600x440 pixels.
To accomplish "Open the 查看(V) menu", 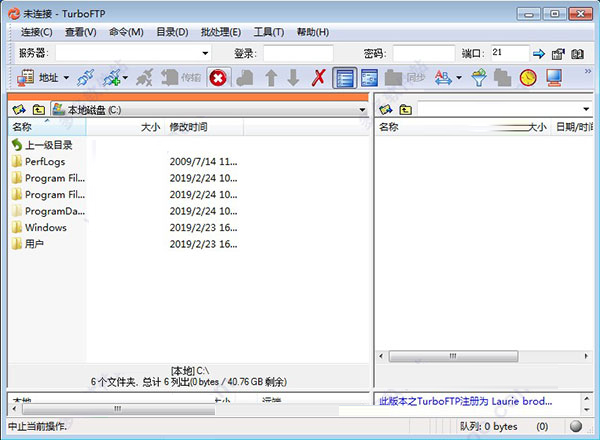I will [x=81, y=32].
